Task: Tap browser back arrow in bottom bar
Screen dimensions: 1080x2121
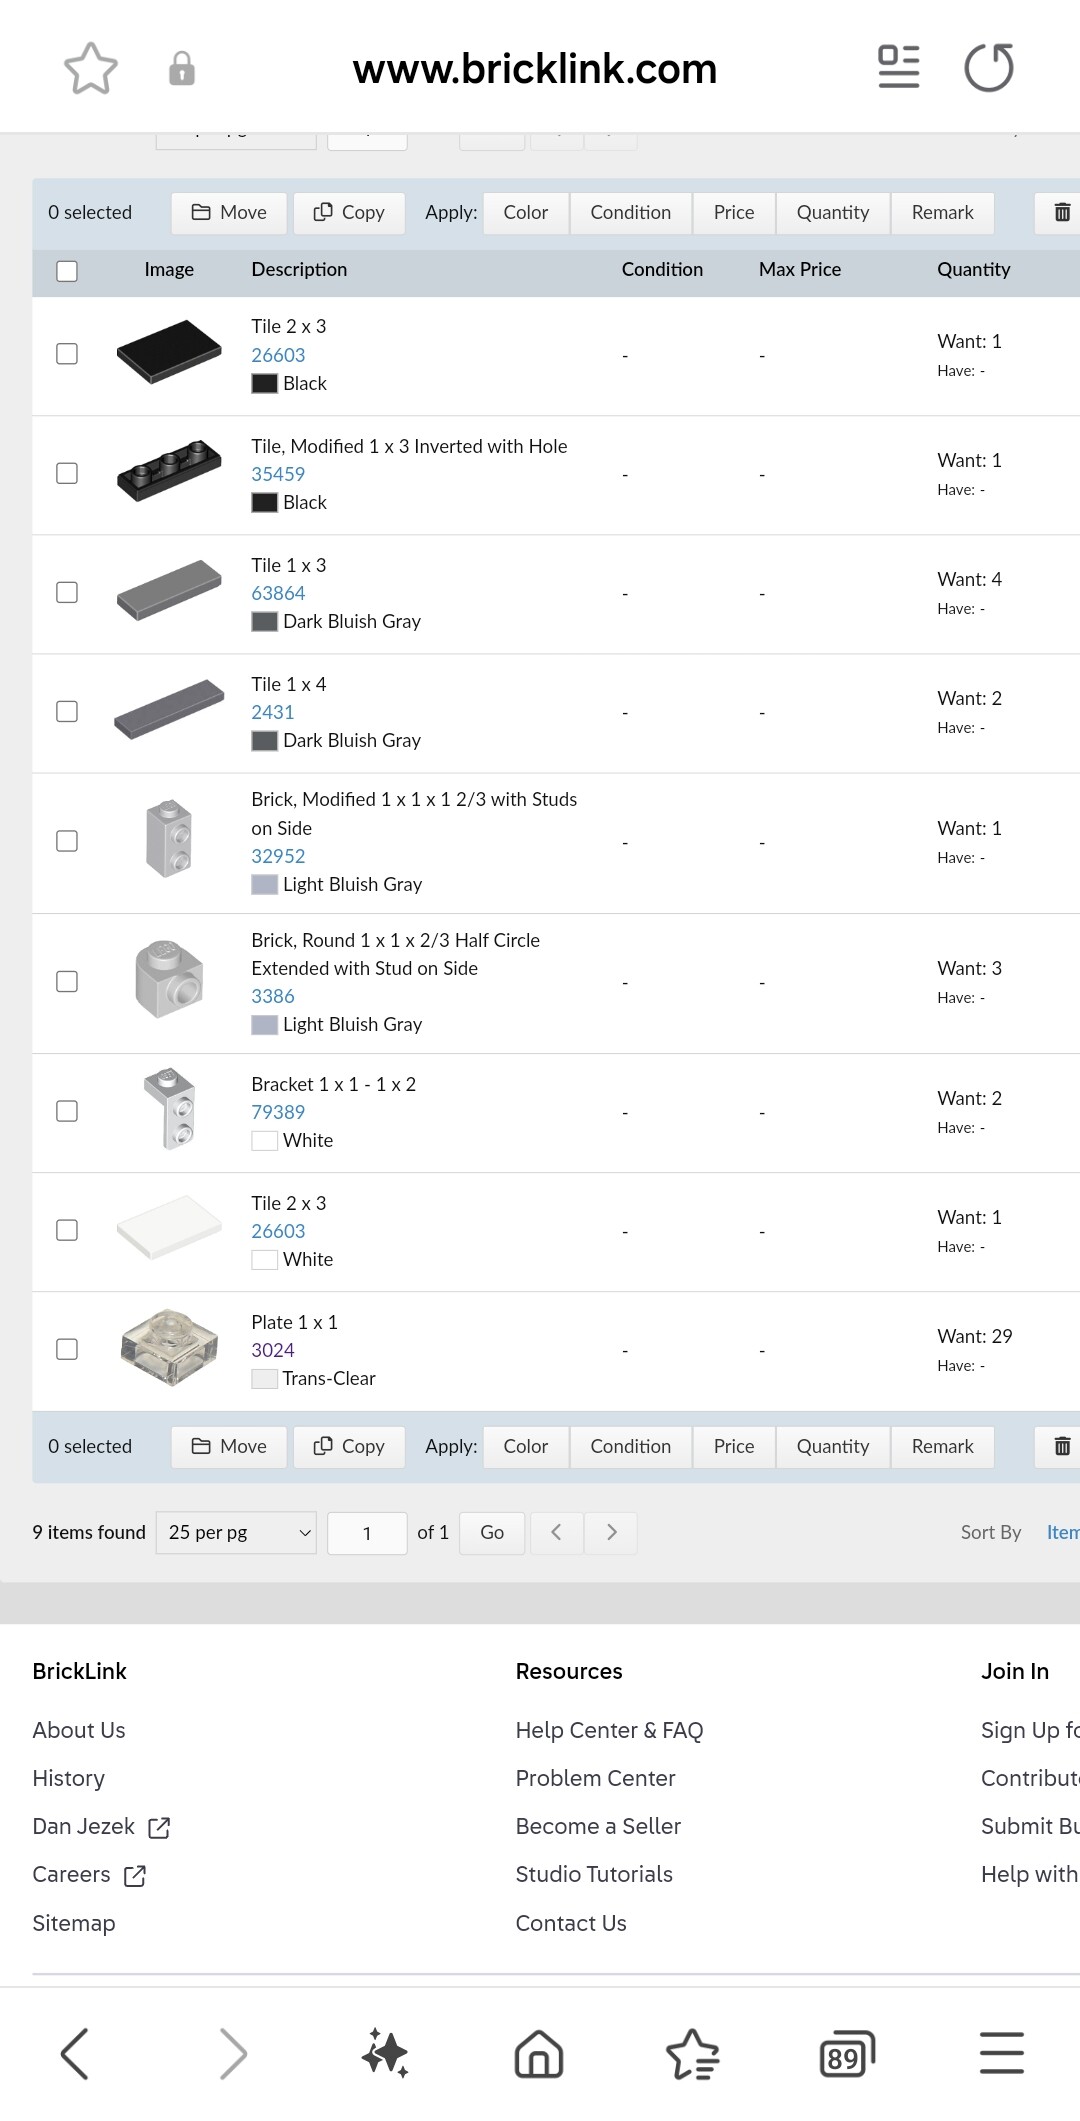Action: 75,2054
